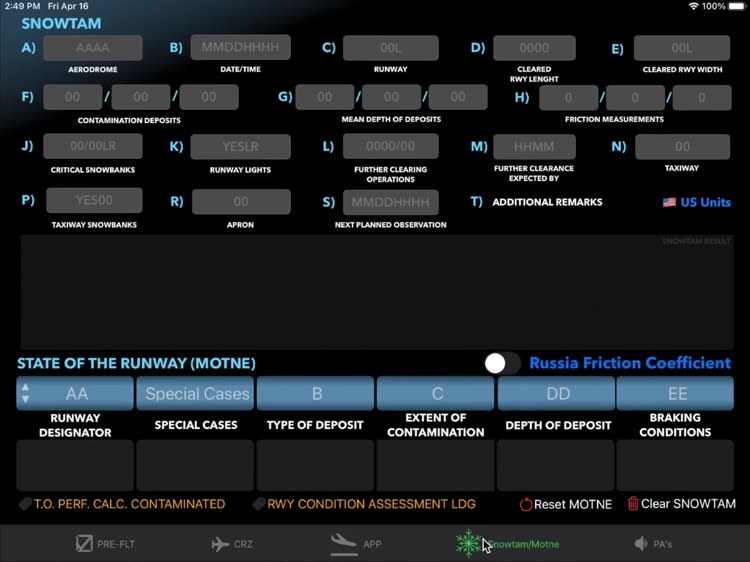The image size is (750, 562).
Task: Switch to the CRZ tab
Action: click(232, 544)
